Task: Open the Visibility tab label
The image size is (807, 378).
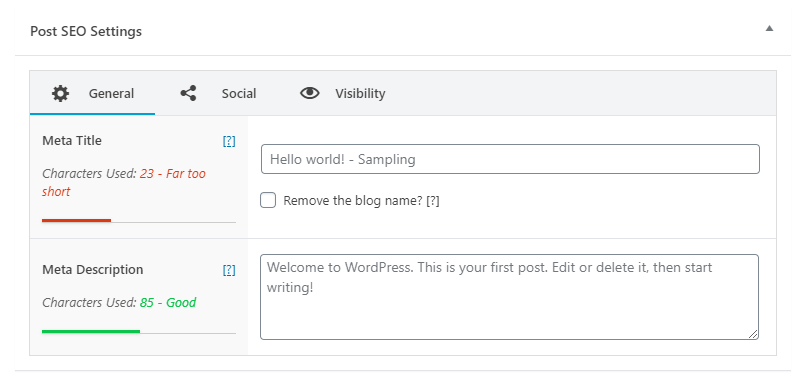Action: point(360,94)
